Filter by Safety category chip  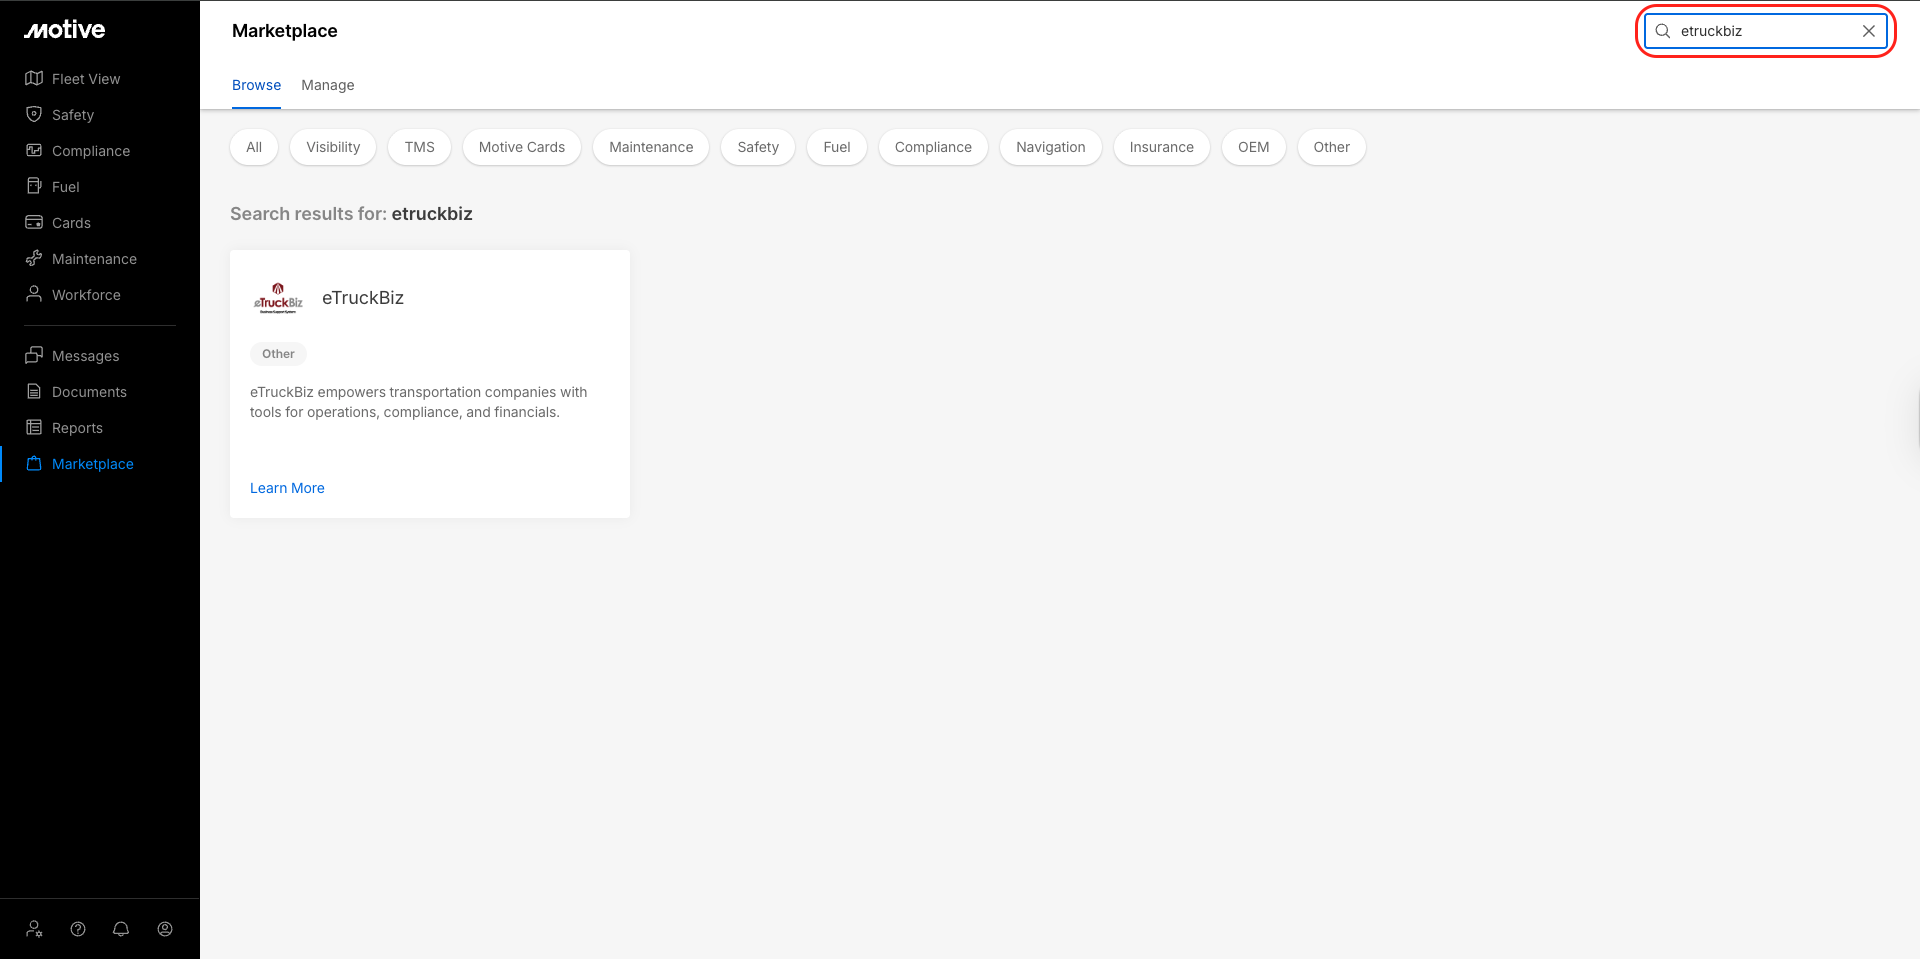click(758, 147)
